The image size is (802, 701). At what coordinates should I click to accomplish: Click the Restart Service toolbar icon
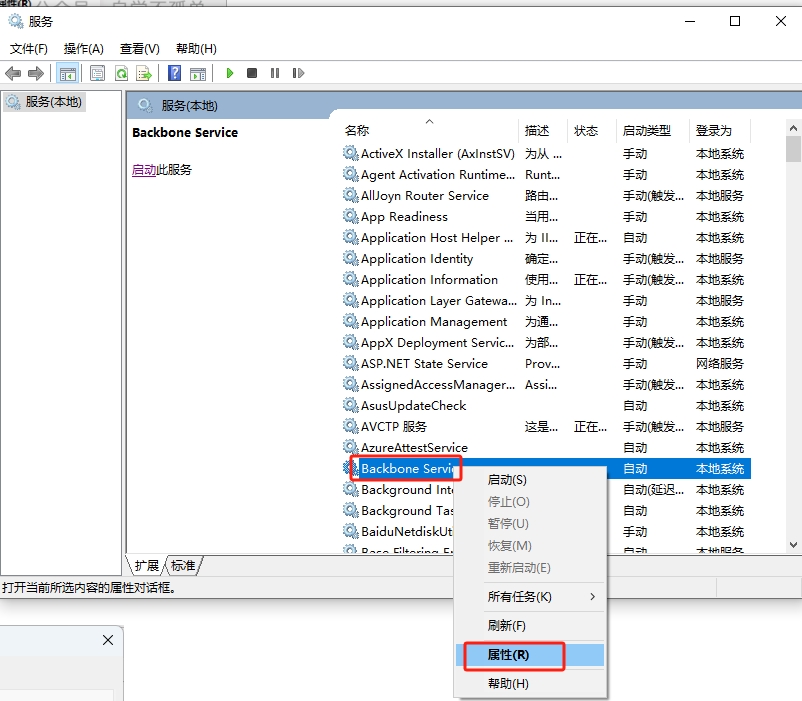(x=298, y=73)
